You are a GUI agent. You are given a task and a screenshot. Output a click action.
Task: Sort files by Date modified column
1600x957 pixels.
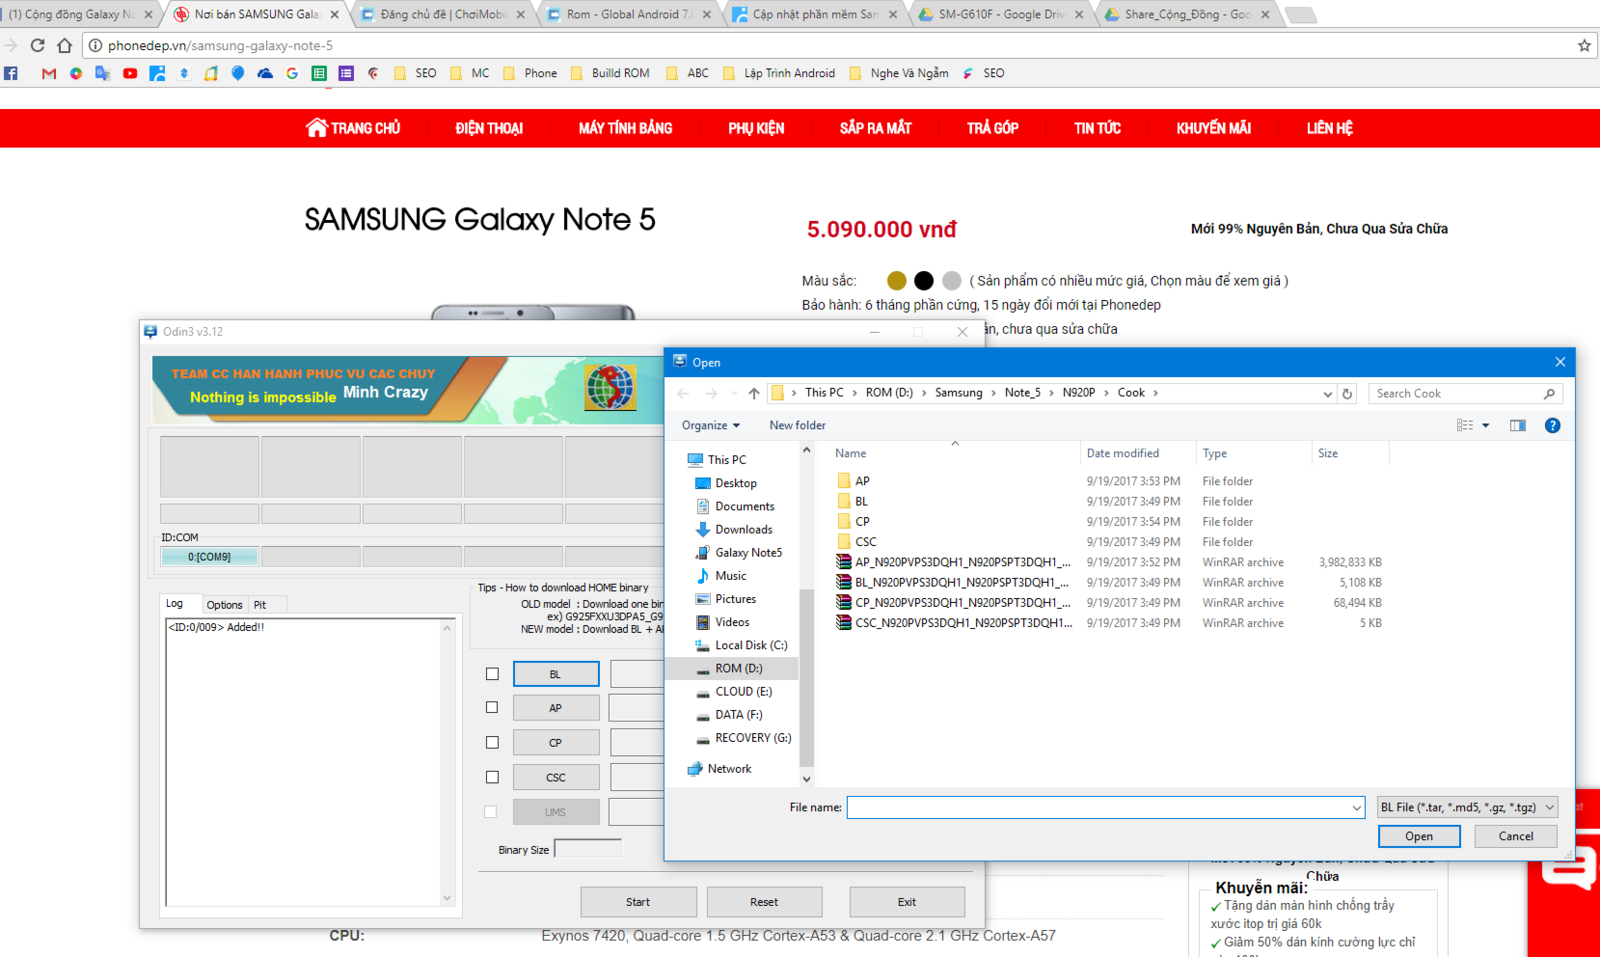pos(1123,453)
